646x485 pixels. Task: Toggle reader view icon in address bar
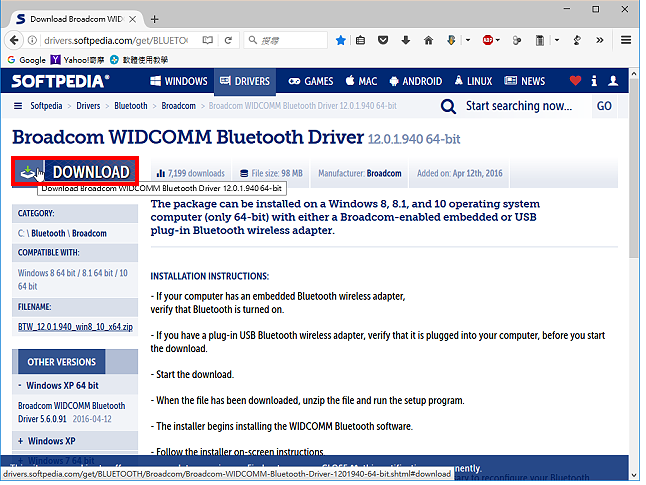pyautogui.click(x=208, y=40)
